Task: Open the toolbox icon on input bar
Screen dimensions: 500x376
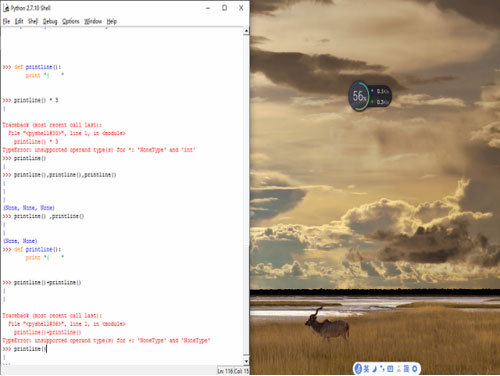Action: 406,369
